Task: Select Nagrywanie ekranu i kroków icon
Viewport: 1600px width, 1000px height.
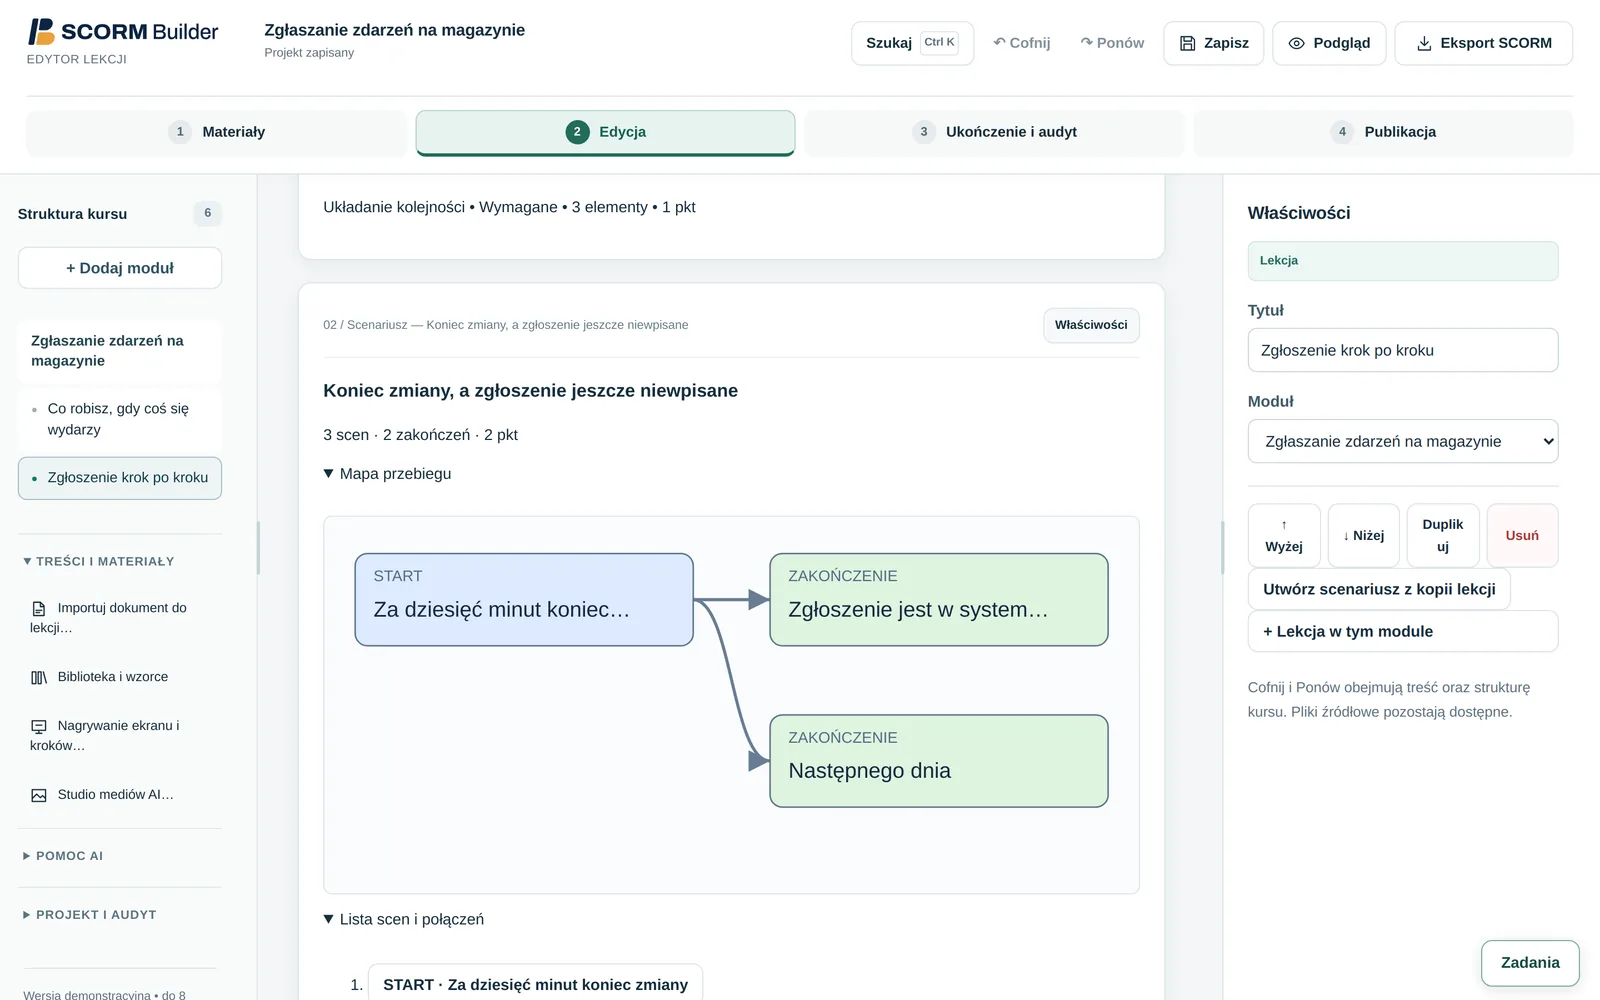Action: tap(39, 726)
